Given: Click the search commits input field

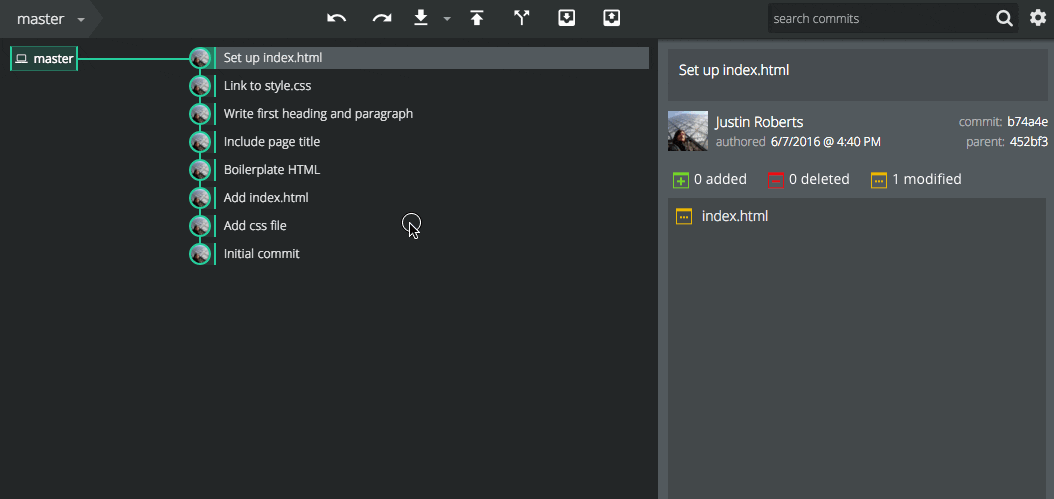Looking at the screenshot, I should point(881,19).
